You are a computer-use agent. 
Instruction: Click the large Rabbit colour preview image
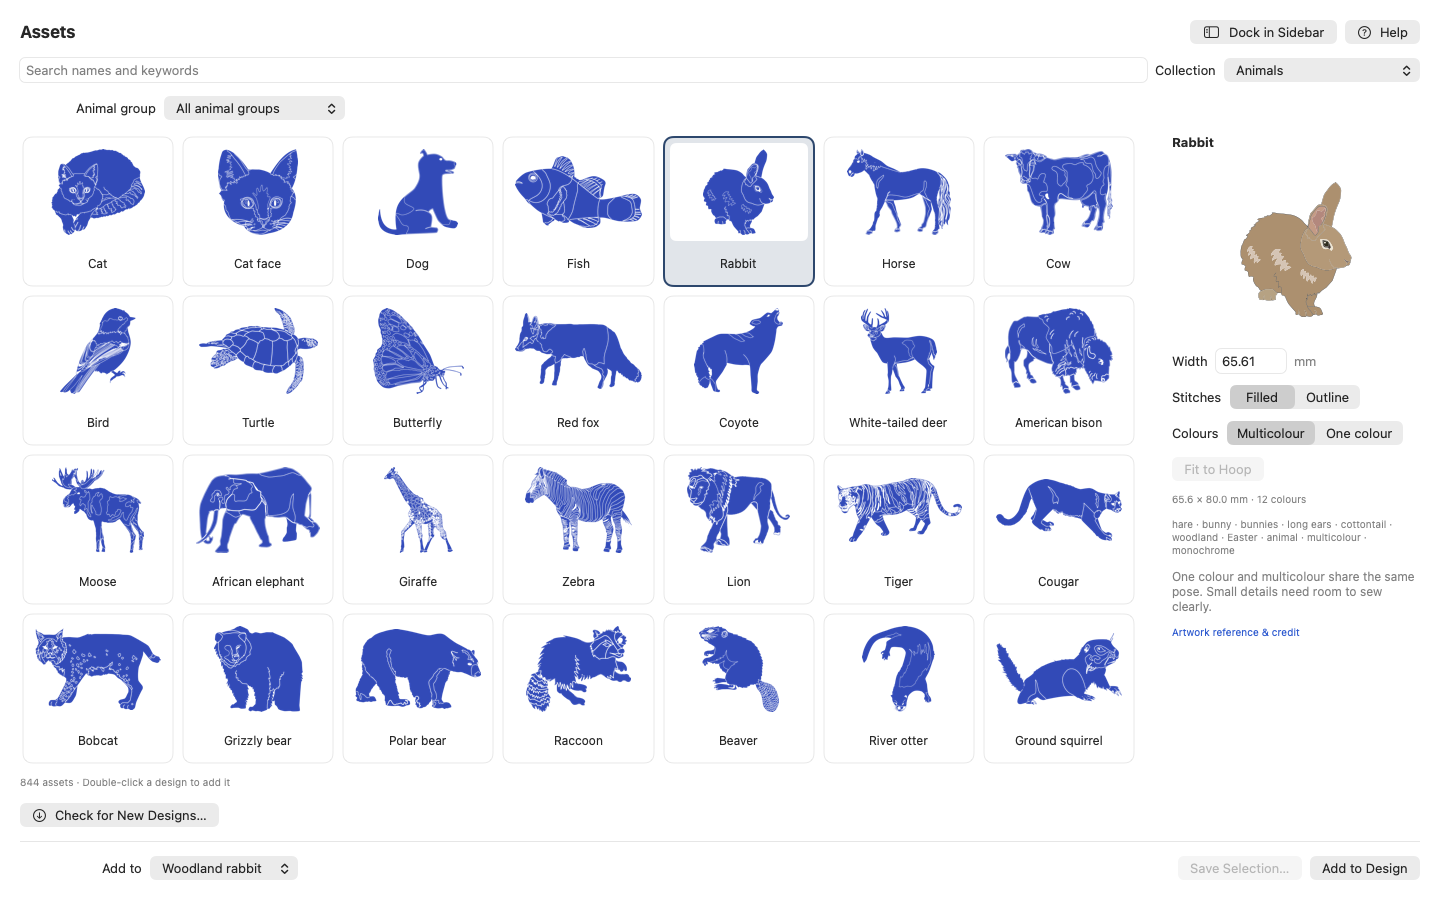click(x=1296, y=250)
